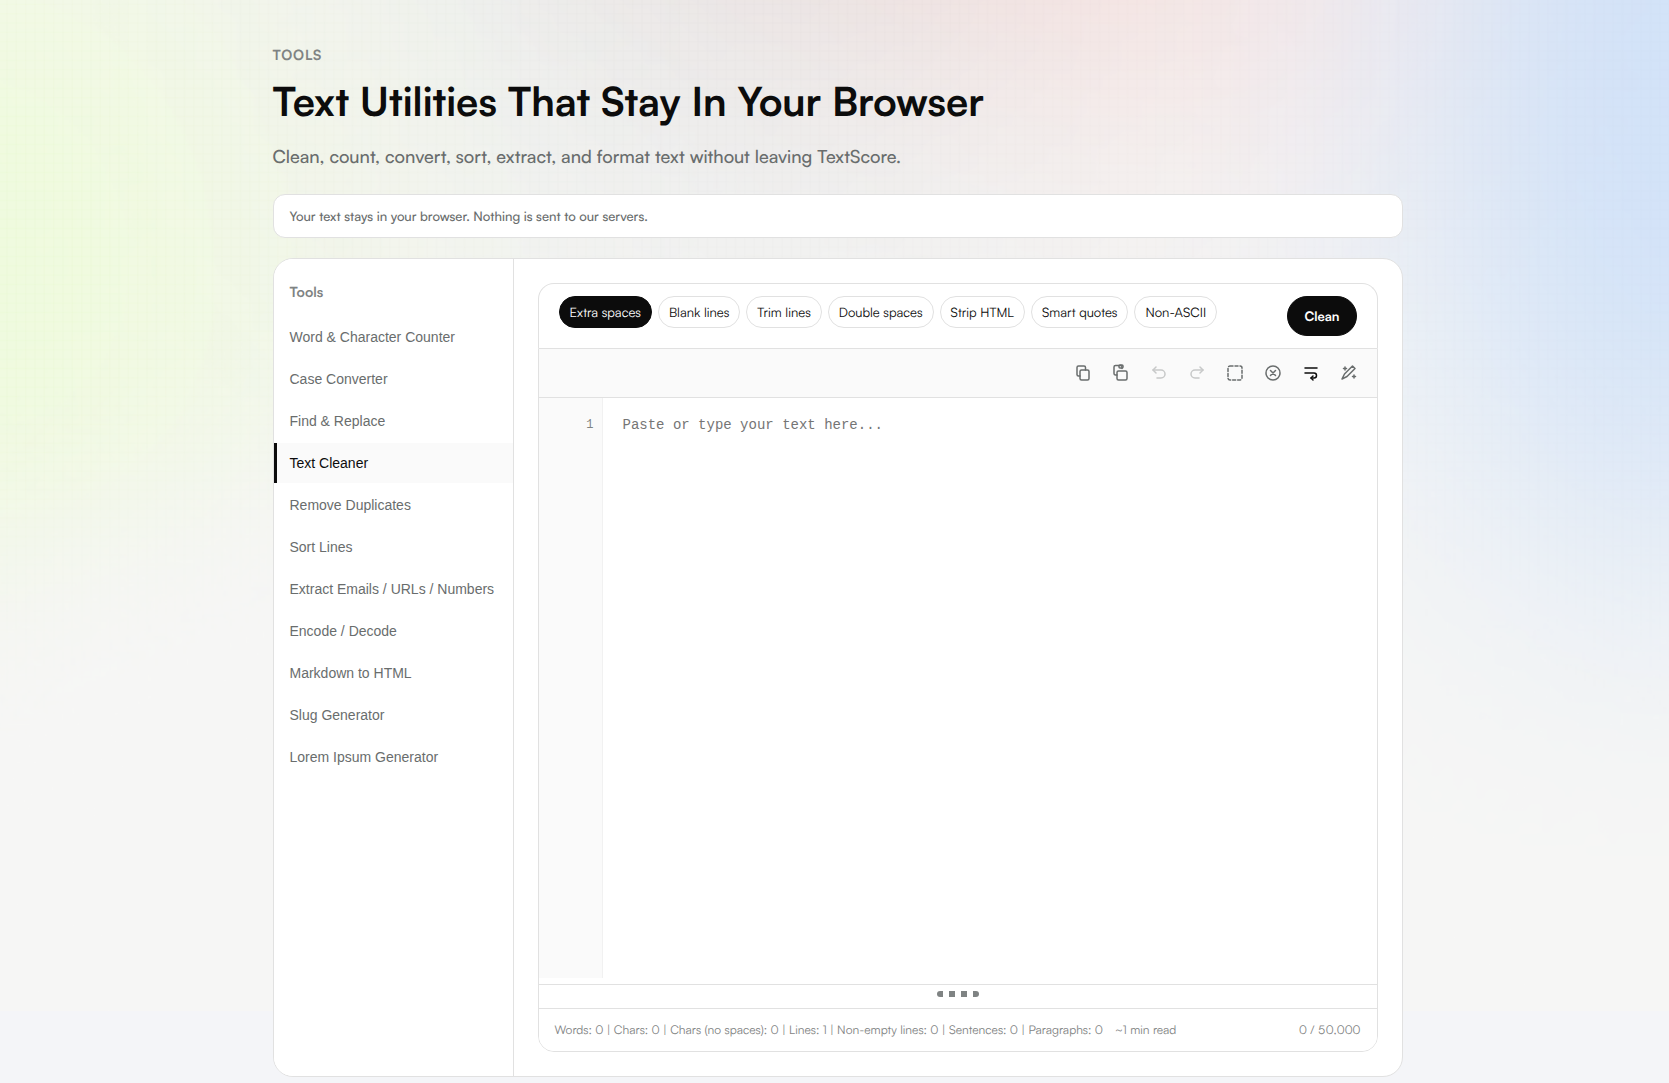Open the Lorem Ipsum Generator tool

[x=393, y=757]
